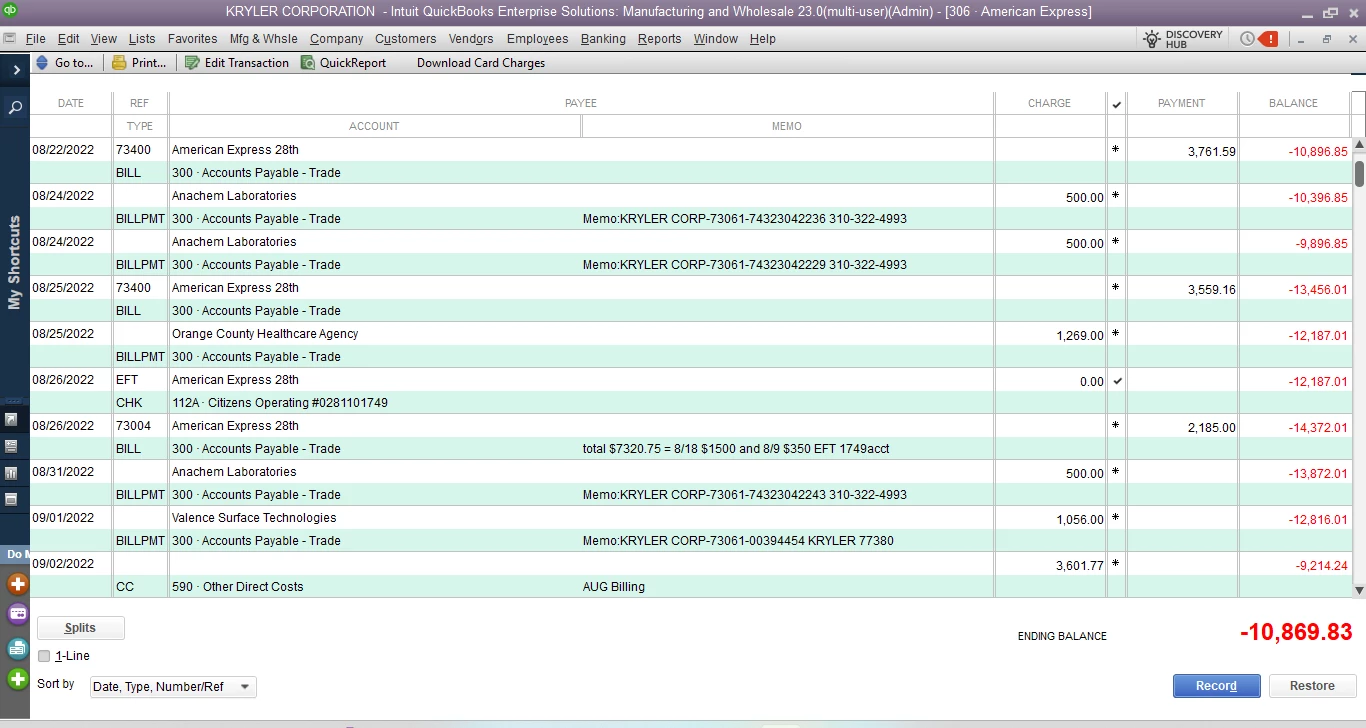
Task: Click the Restore button
Action: point(1312,686)
